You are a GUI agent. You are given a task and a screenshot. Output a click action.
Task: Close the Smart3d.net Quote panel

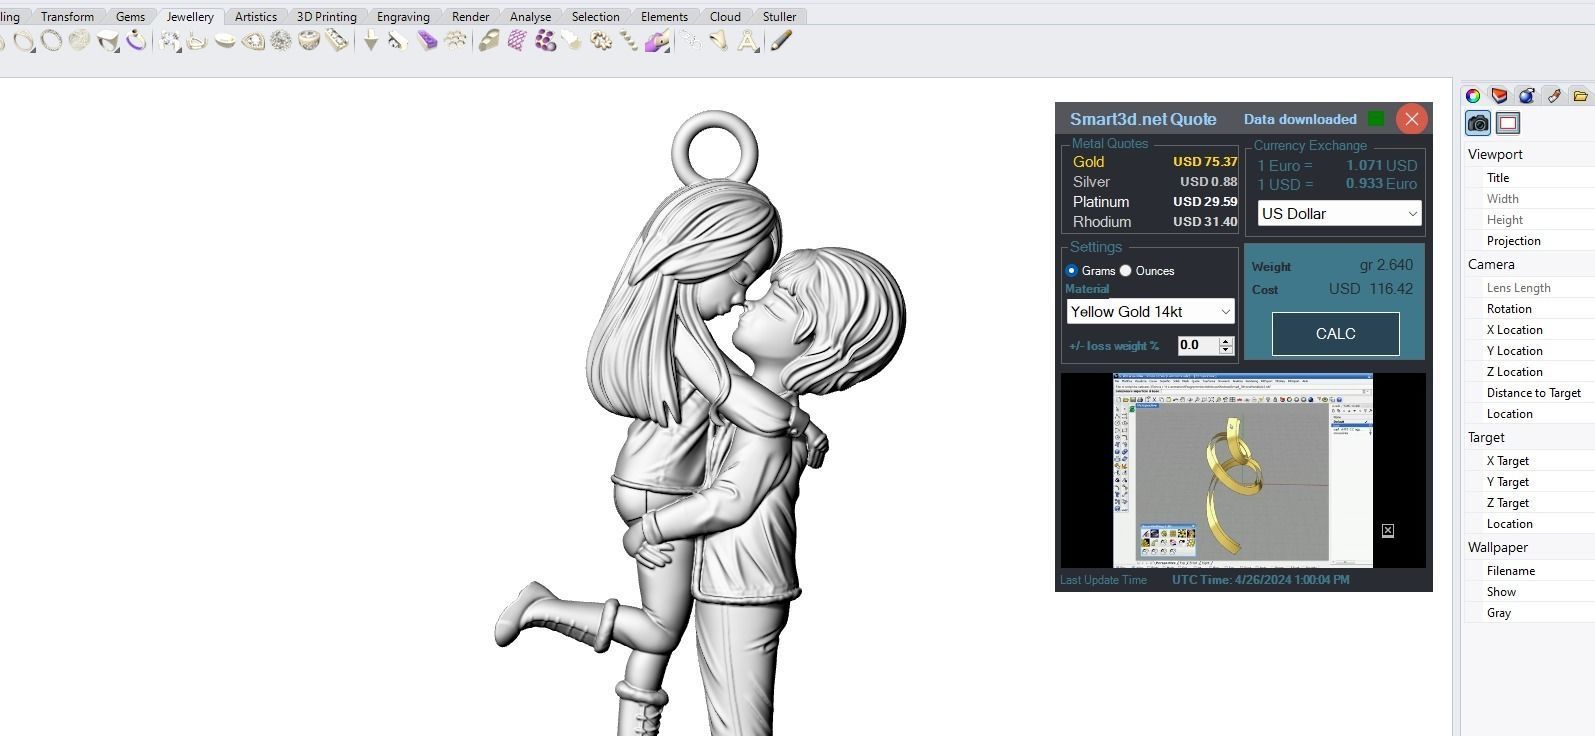click(1411, 119)
